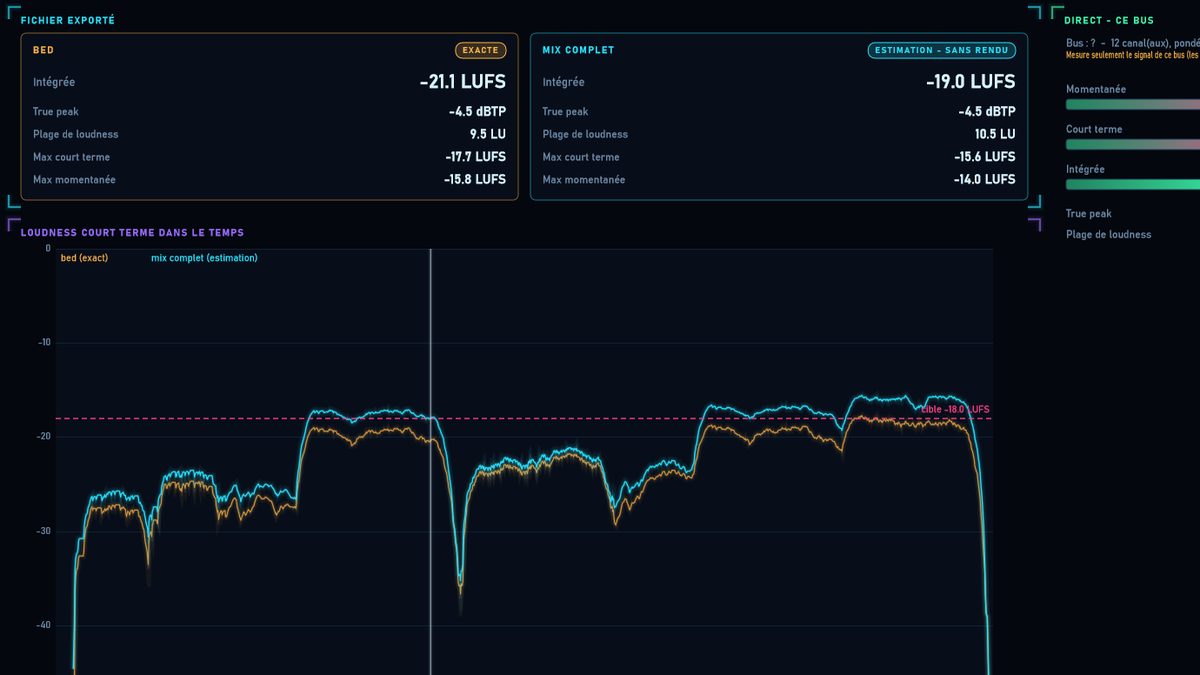The height and width of the screenshot is (675, 1200).
Task: Click the orange Mesure seulement le signal note
Action: pos(1133,56)
